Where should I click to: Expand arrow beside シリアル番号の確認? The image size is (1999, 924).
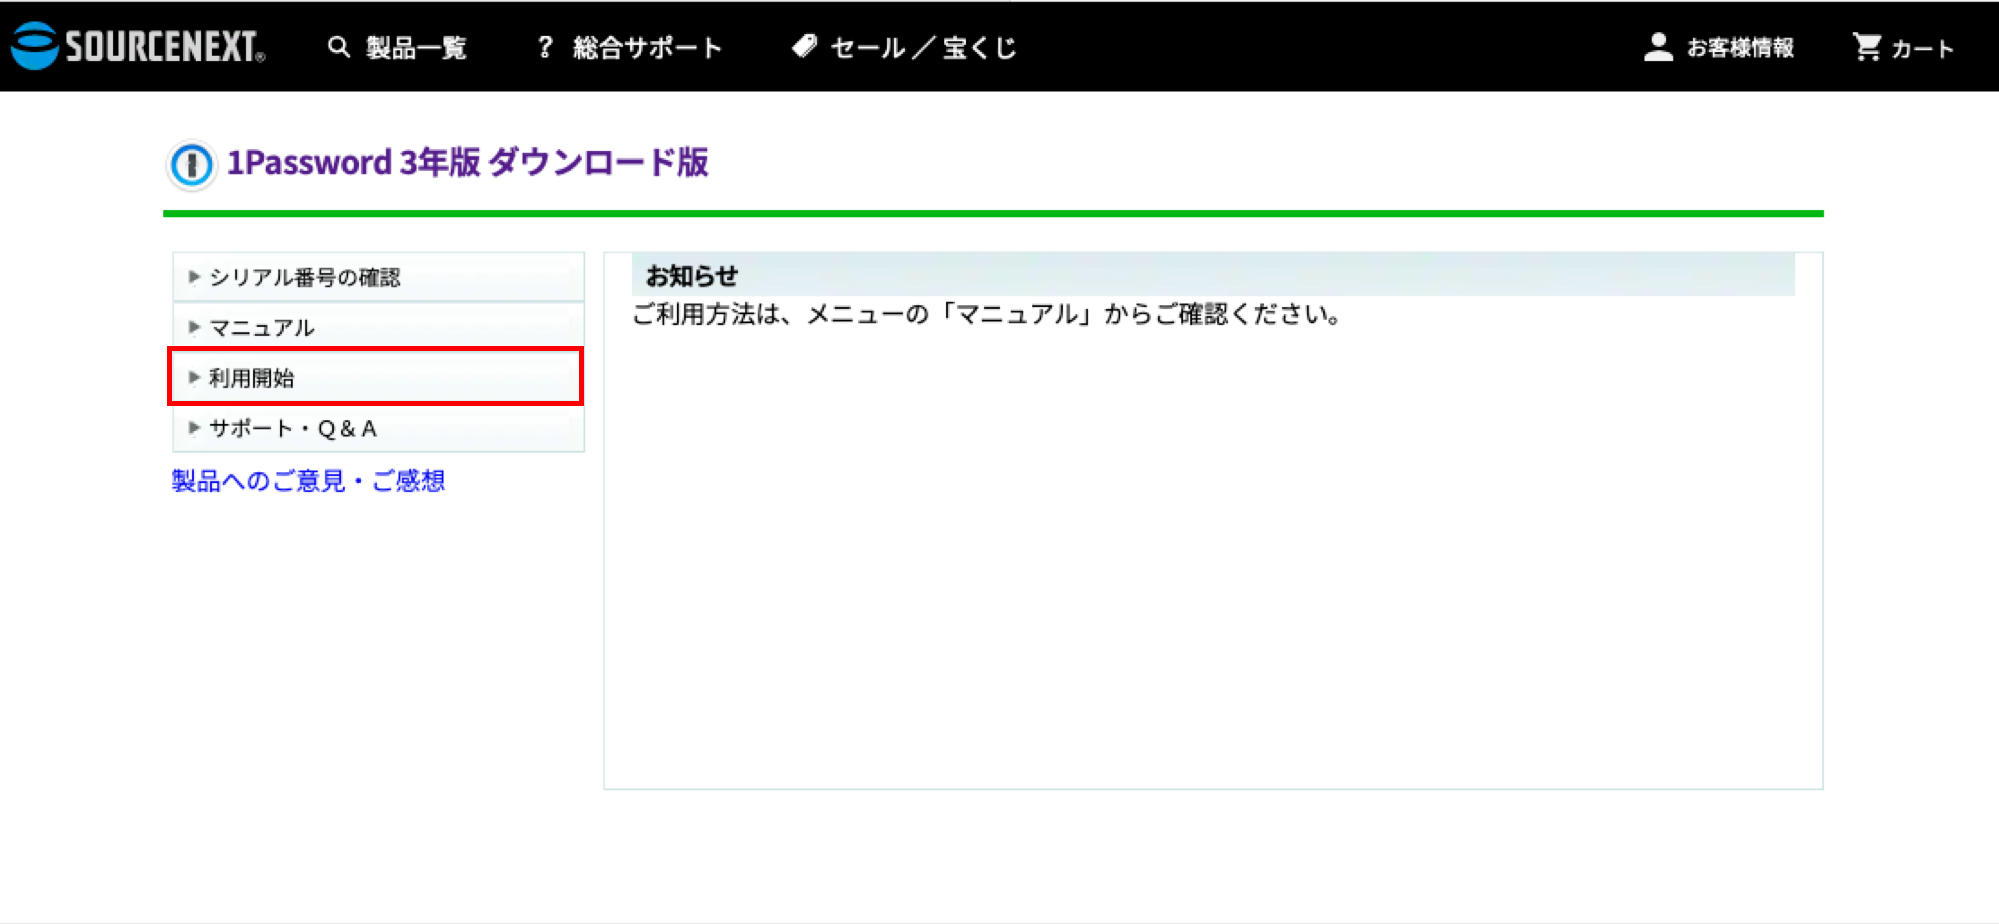tap(194, 277)
